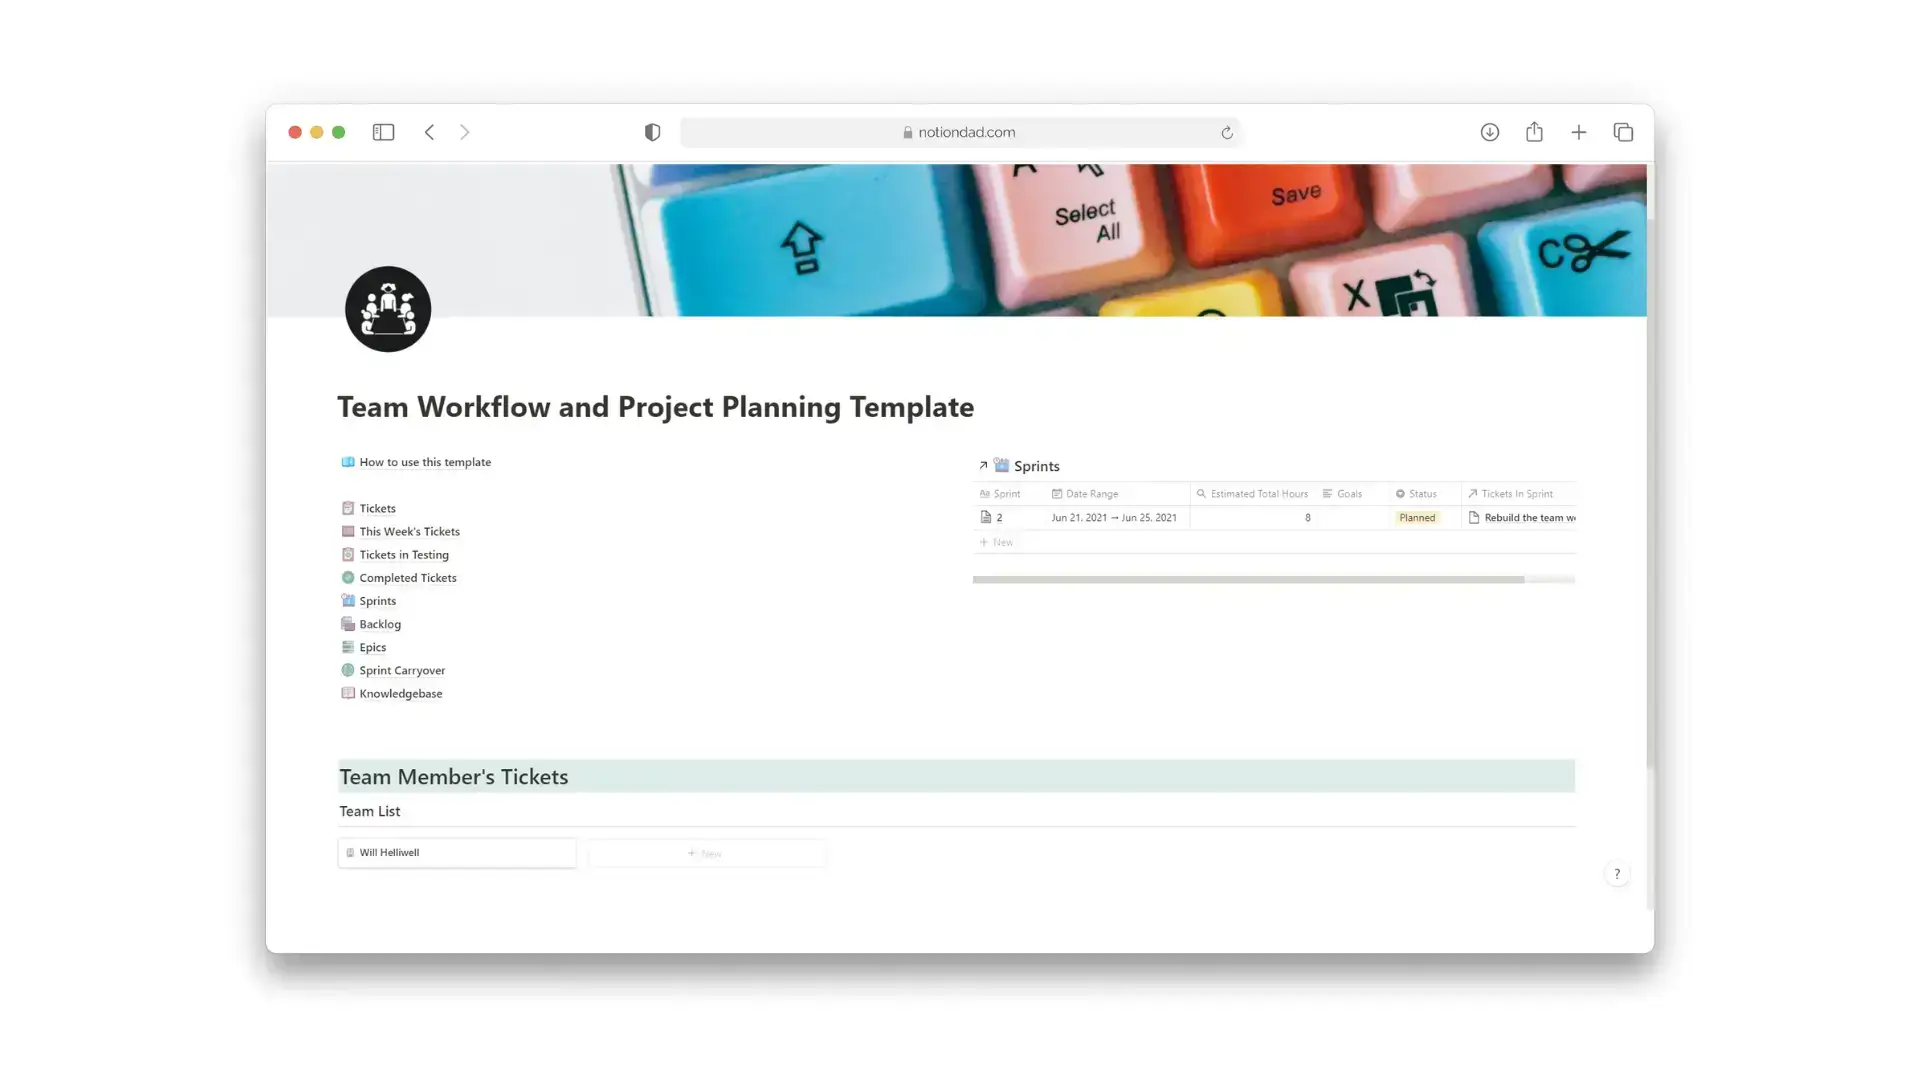The image size is (1920, 1080).
Task: Click the Completed Tickets icon
Action: (348, 578)
